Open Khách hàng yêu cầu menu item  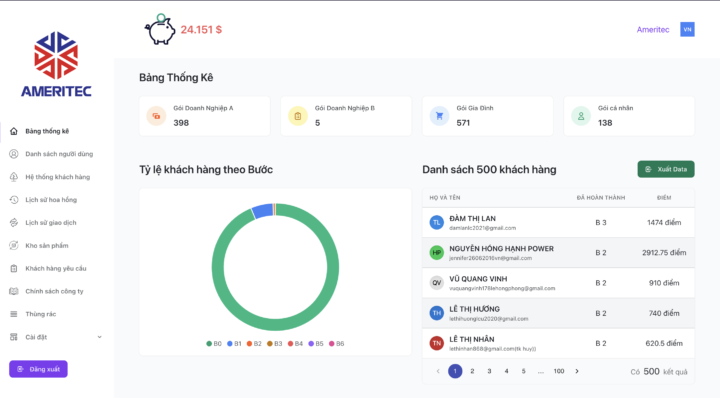[56, 269]
